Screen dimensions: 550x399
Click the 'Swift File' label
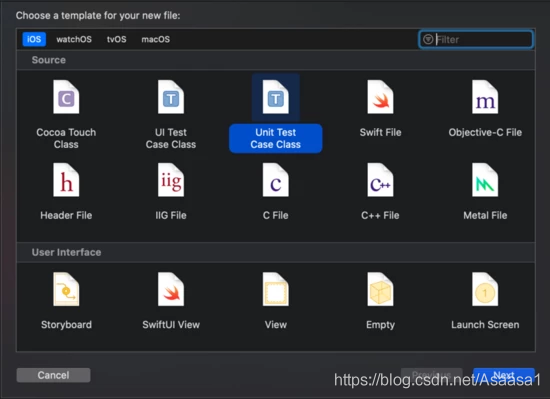(380, 133)
